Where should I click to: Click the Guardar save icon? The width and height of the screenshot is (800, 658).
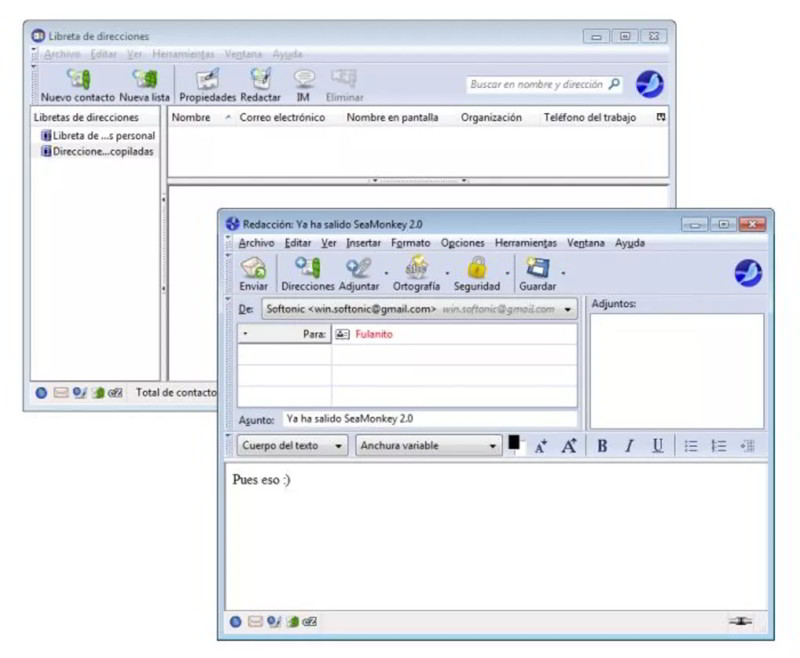tap(538, 268)
